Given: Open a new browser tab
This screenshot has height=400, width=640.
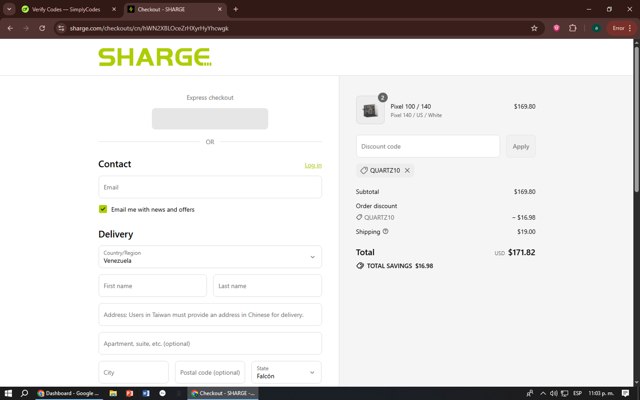Looking at the screenshot, I should tap(236, 9).
